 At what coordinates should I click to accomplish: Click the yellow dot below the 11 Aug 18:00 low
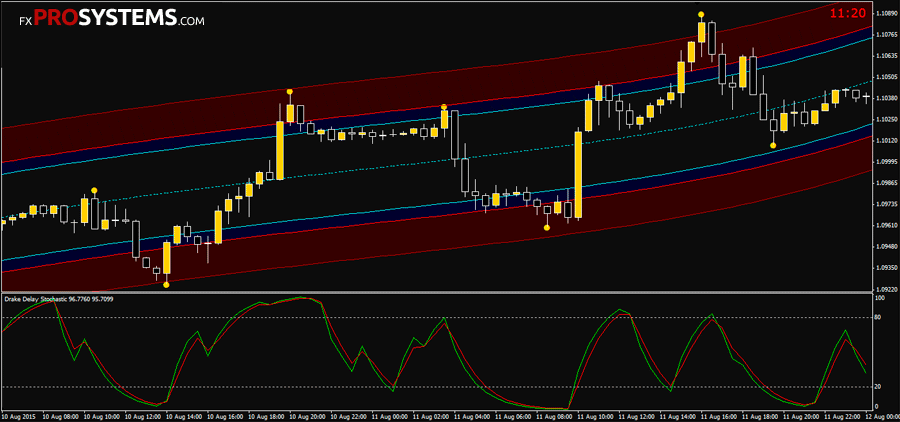click(773, 145)
